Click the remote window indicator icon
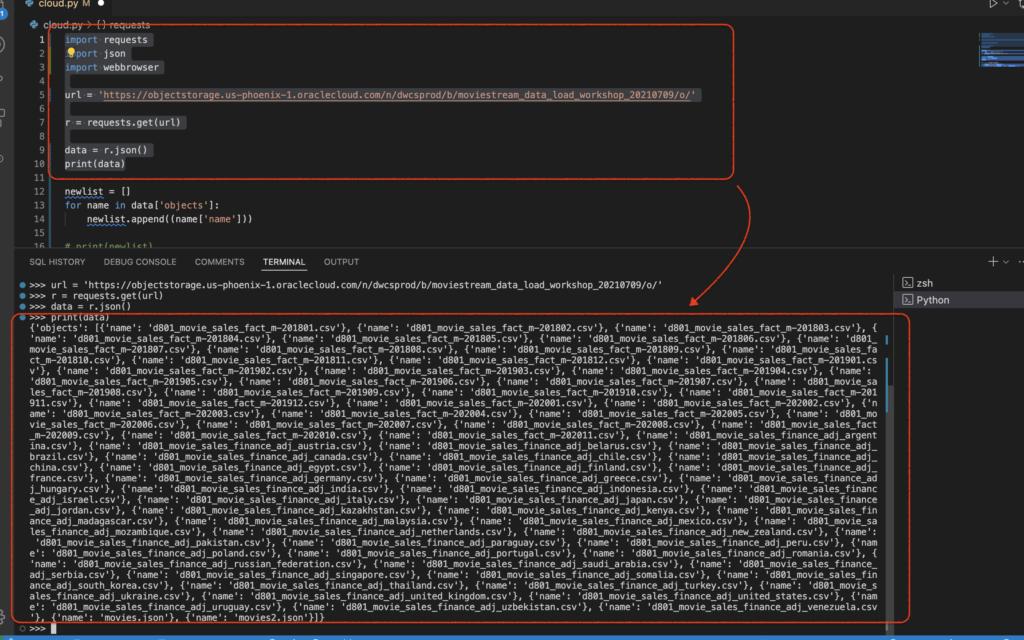Viewport: 1024px width, 640px height. click(4, 638)
